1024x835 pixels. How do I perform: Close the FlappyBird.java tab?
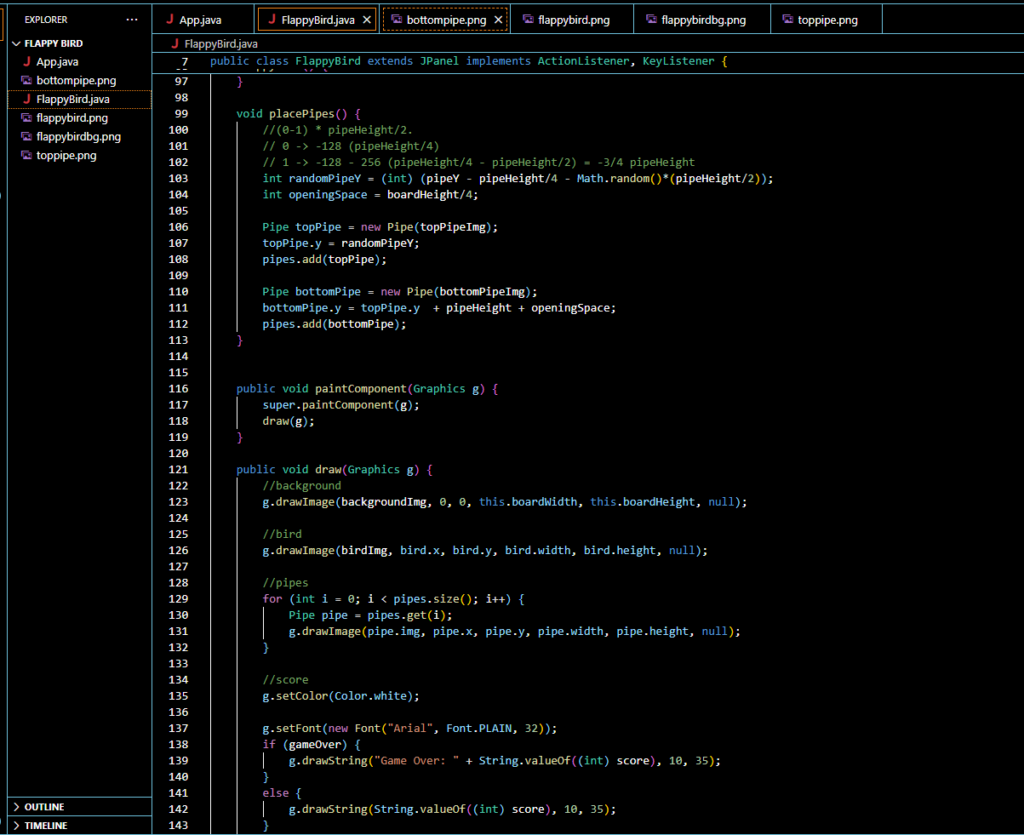[x=366, y=19]
